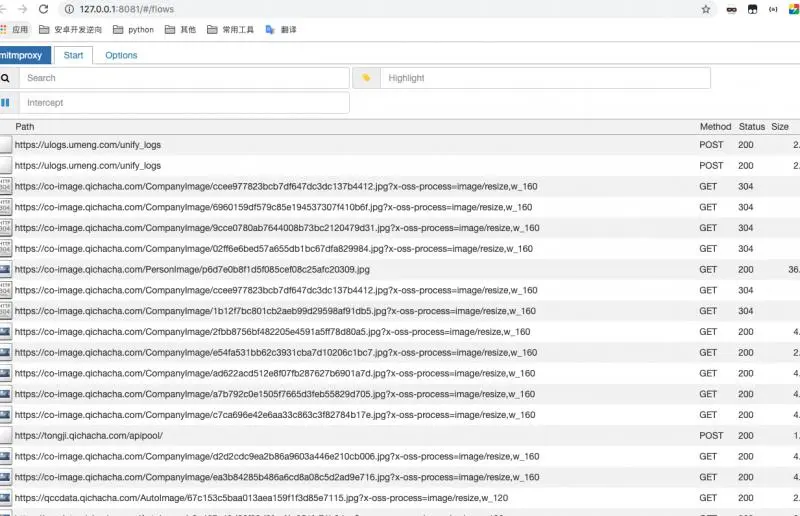Sort flows by Method column header
The image size is (800, 516).
click(x=715, y=127)
